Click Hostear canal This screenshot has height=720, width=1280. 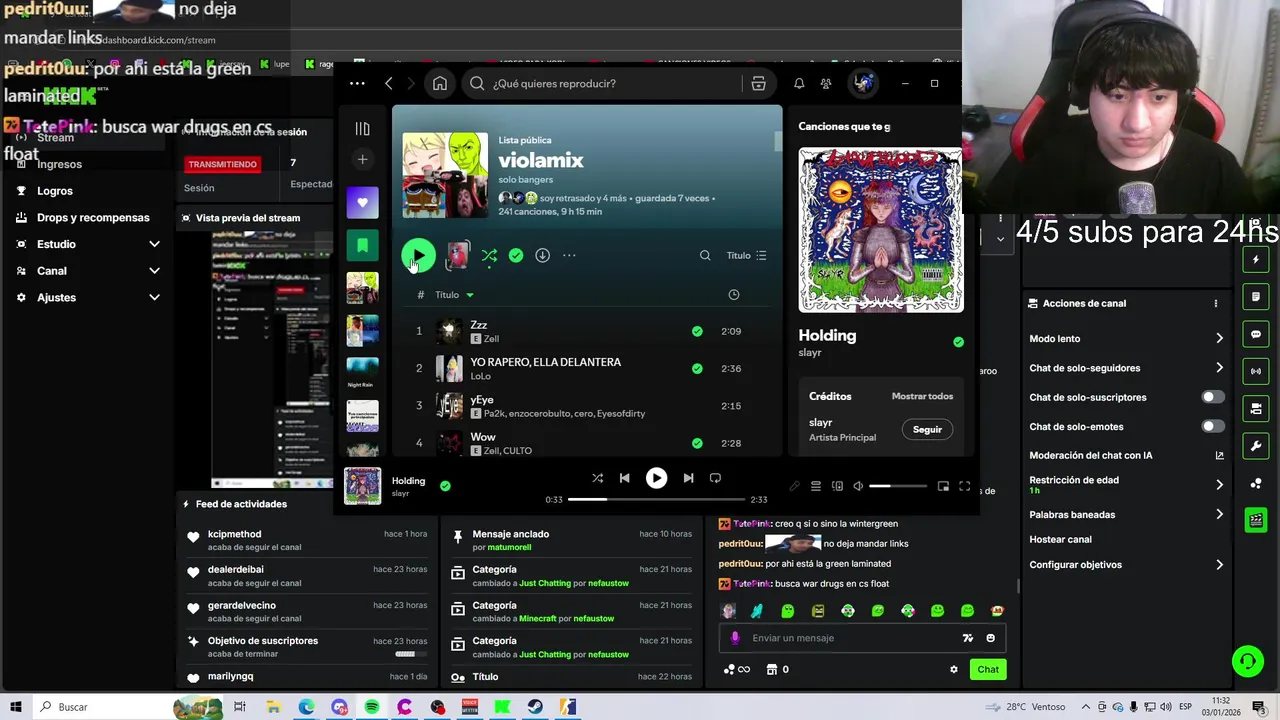pos(1060,540)
